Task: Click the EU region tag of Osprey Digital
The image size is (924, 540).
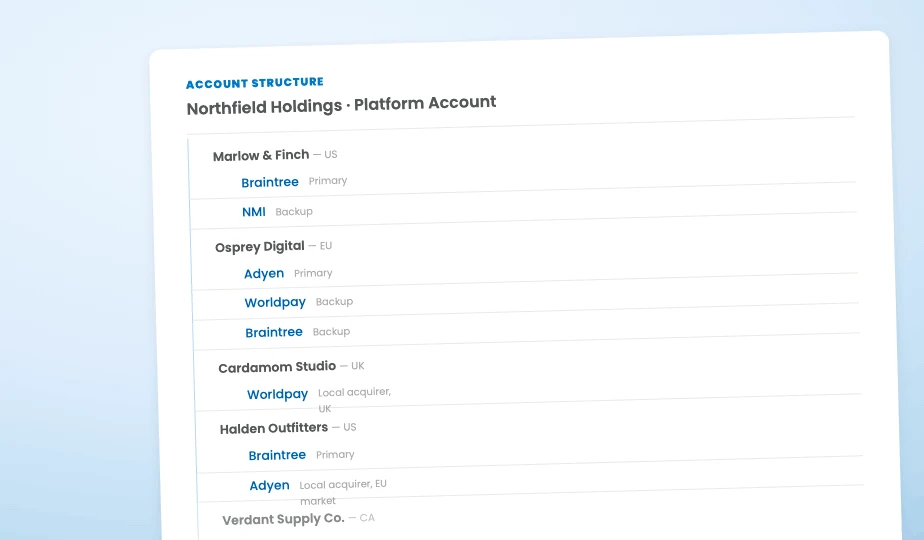Action: [326, 246]
